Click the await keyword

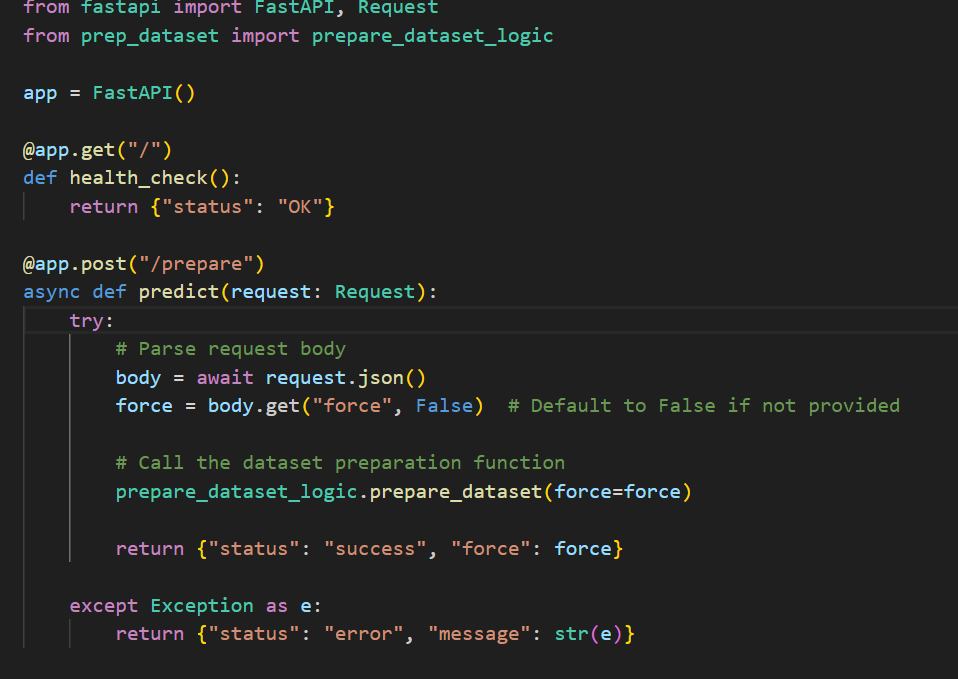225,378
